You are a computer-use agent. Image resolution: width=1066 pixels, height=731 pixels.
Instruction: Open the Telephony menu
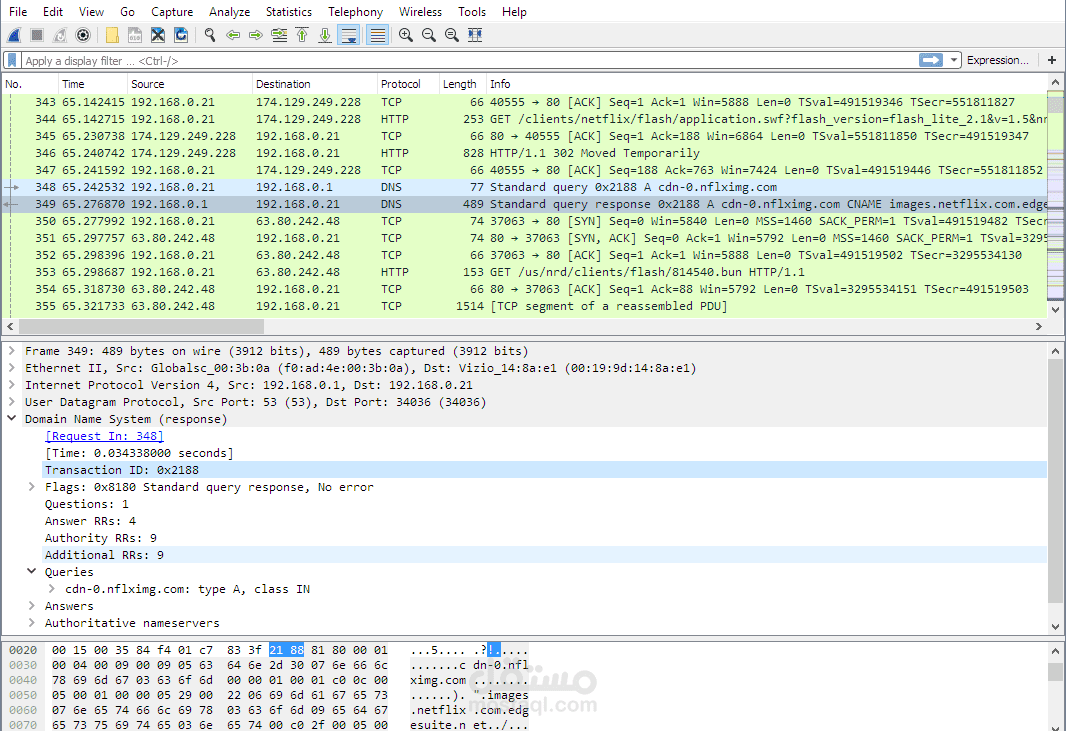click(356, 12)
